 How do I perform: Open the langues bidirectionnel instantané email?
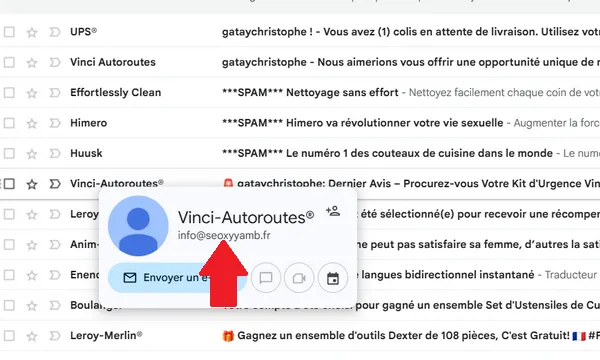coord(479,275)
